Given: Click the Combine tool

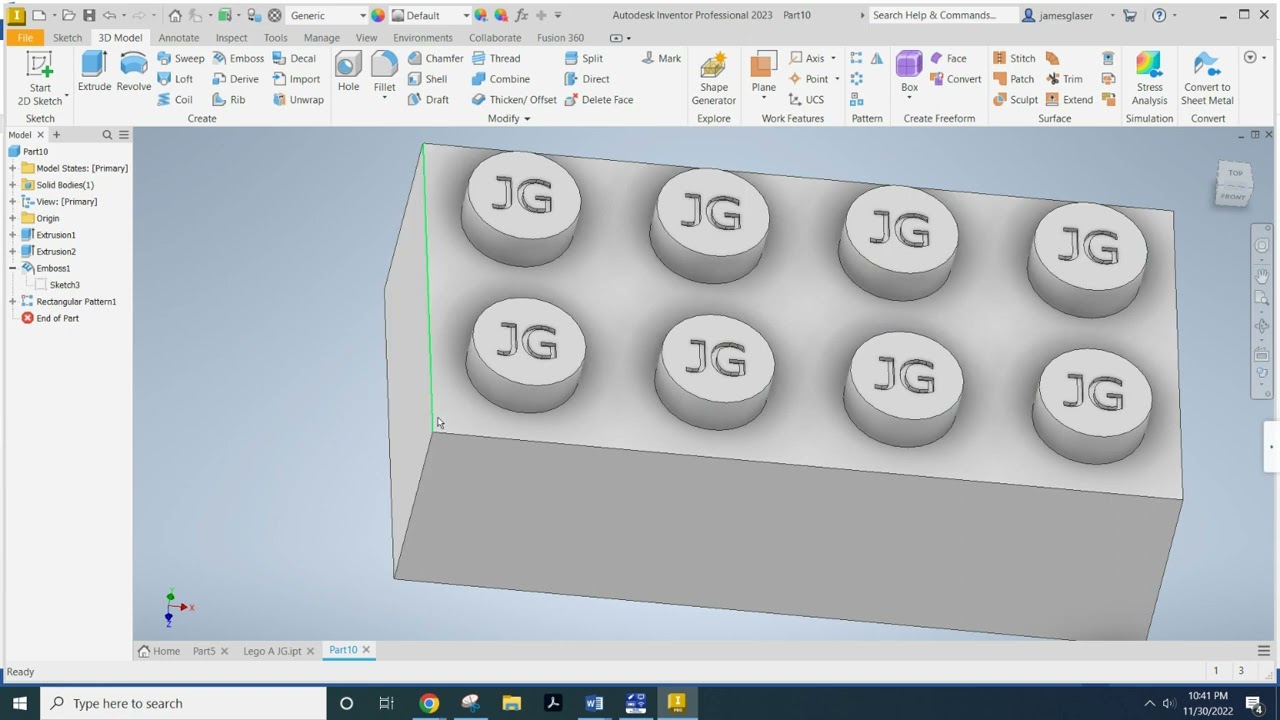Looking at the screenshot, I should pyautogui.click(x=501, y=79).
